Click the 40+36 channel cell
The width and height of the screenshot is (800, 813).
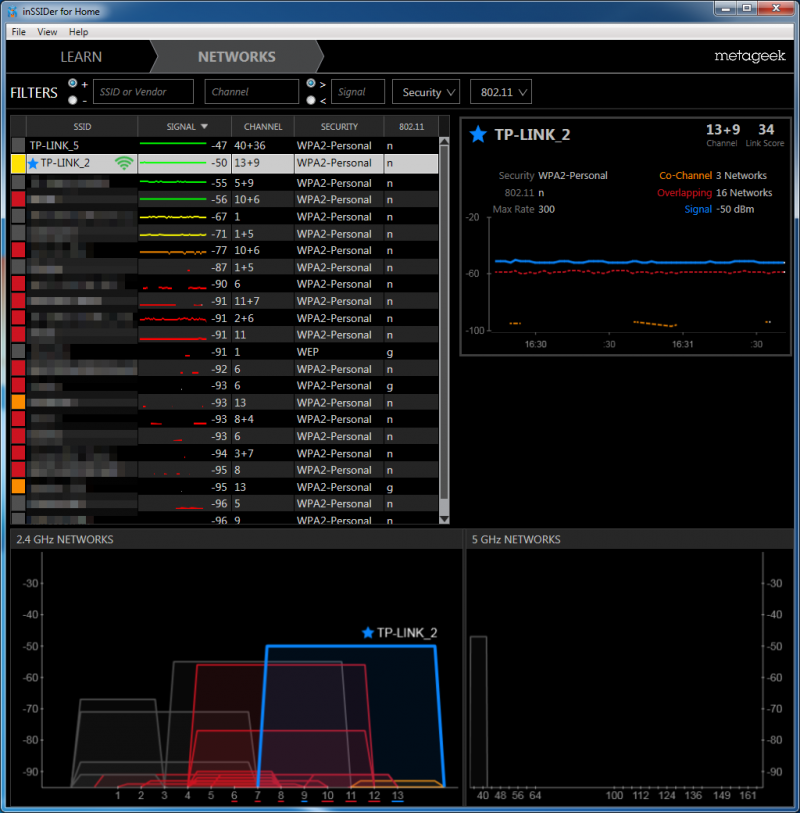pyautogui.click(x=249, y=146)
